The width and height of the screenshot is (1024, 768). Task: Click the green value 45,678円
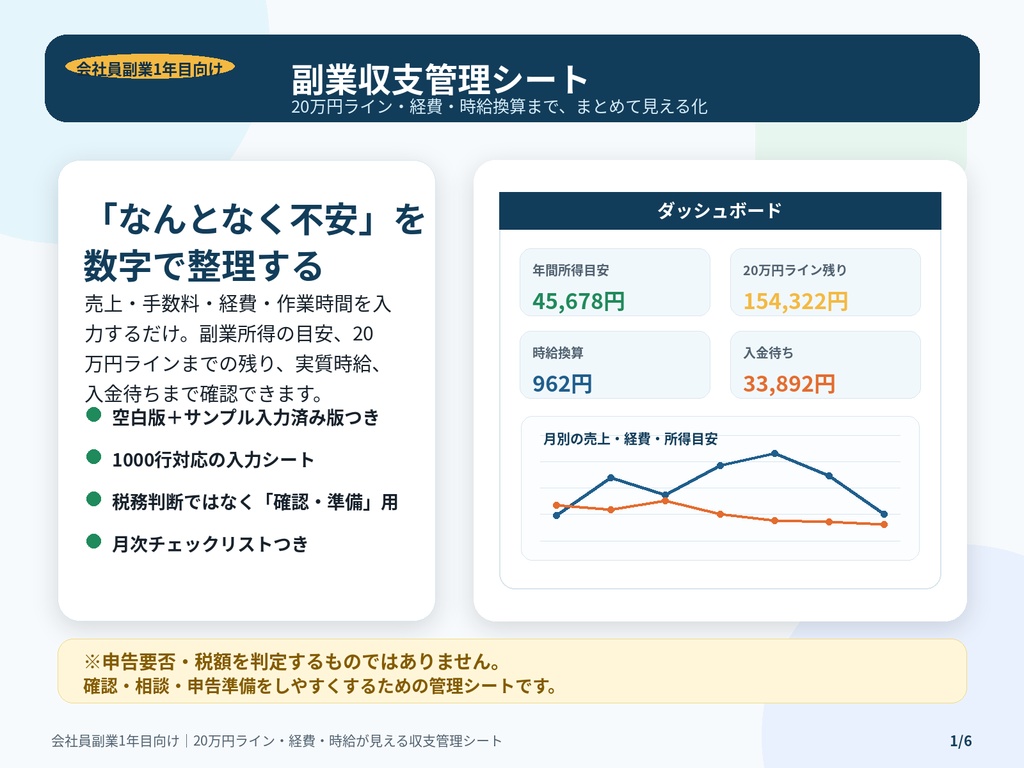click(578, 301)
